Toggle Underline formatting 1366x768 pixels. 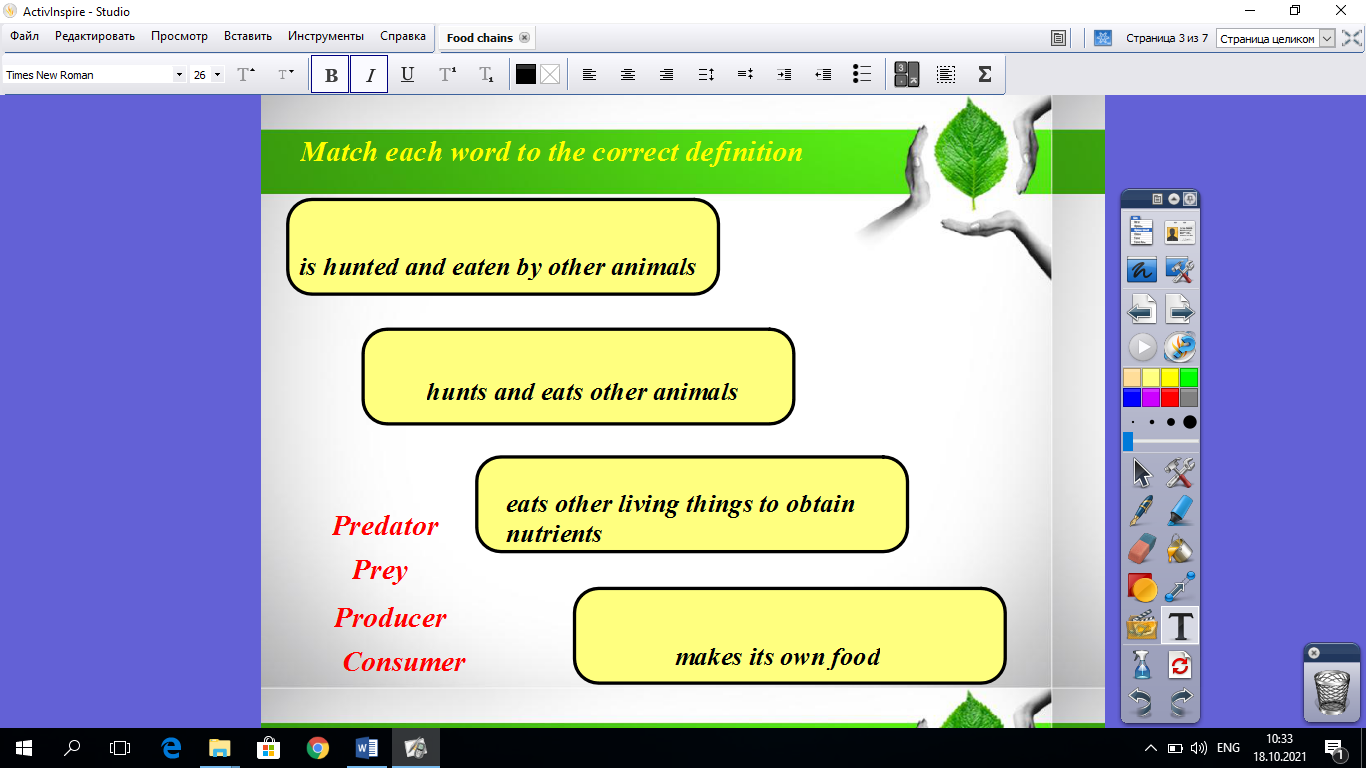point(407,75)
